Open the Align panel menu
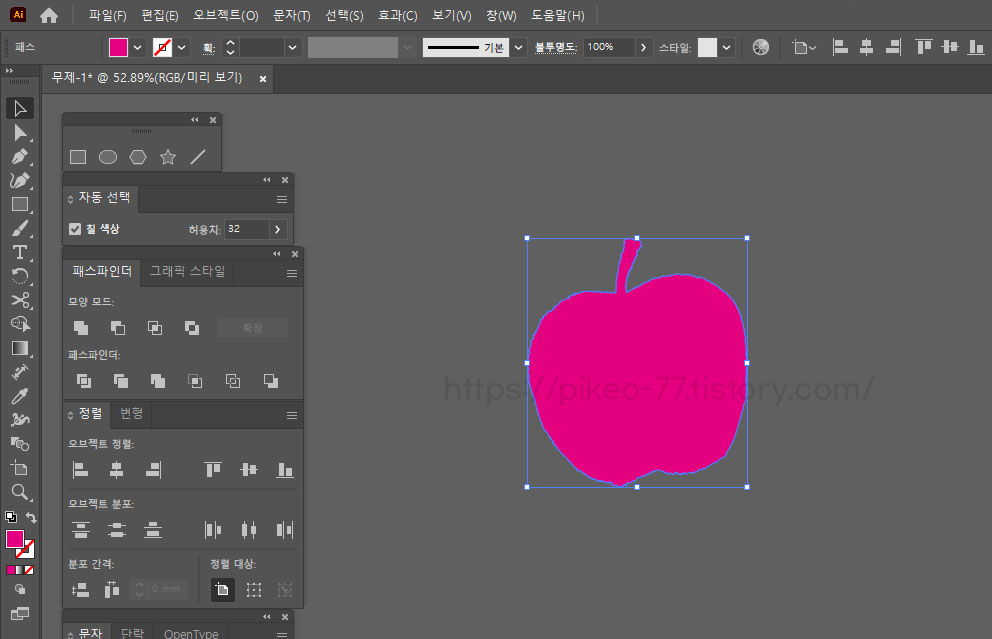The image size is (992, 639). tap(292, 415)
